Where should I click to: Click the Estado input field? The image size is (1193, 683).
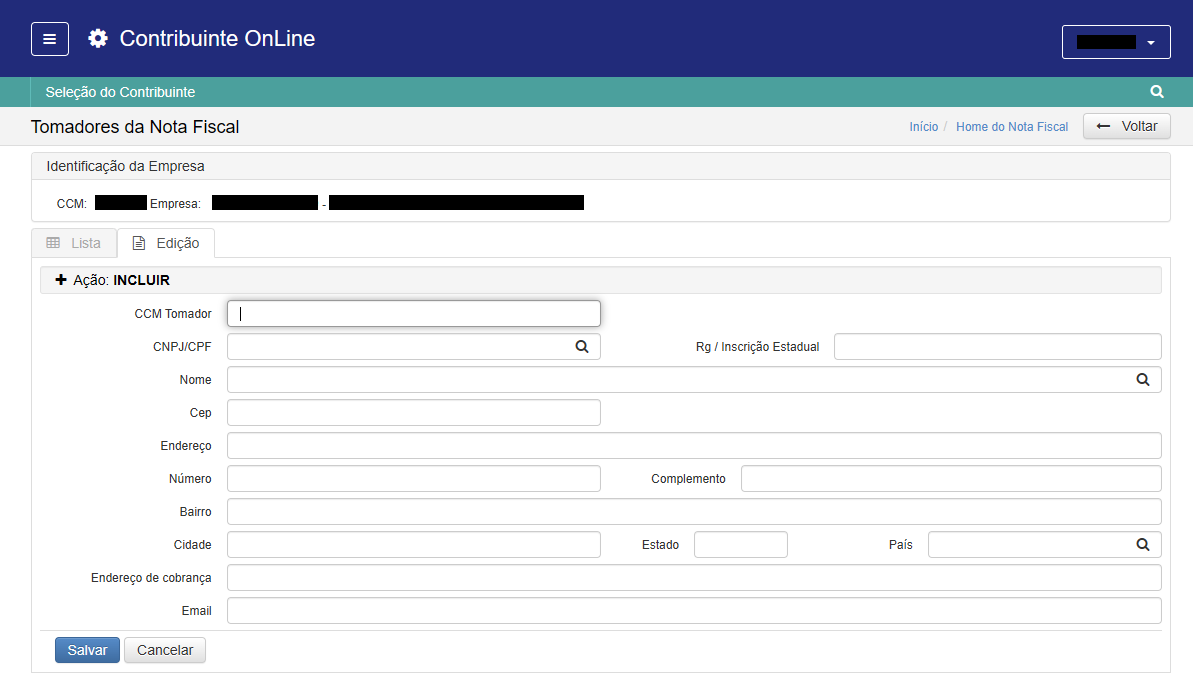(740, 545)
